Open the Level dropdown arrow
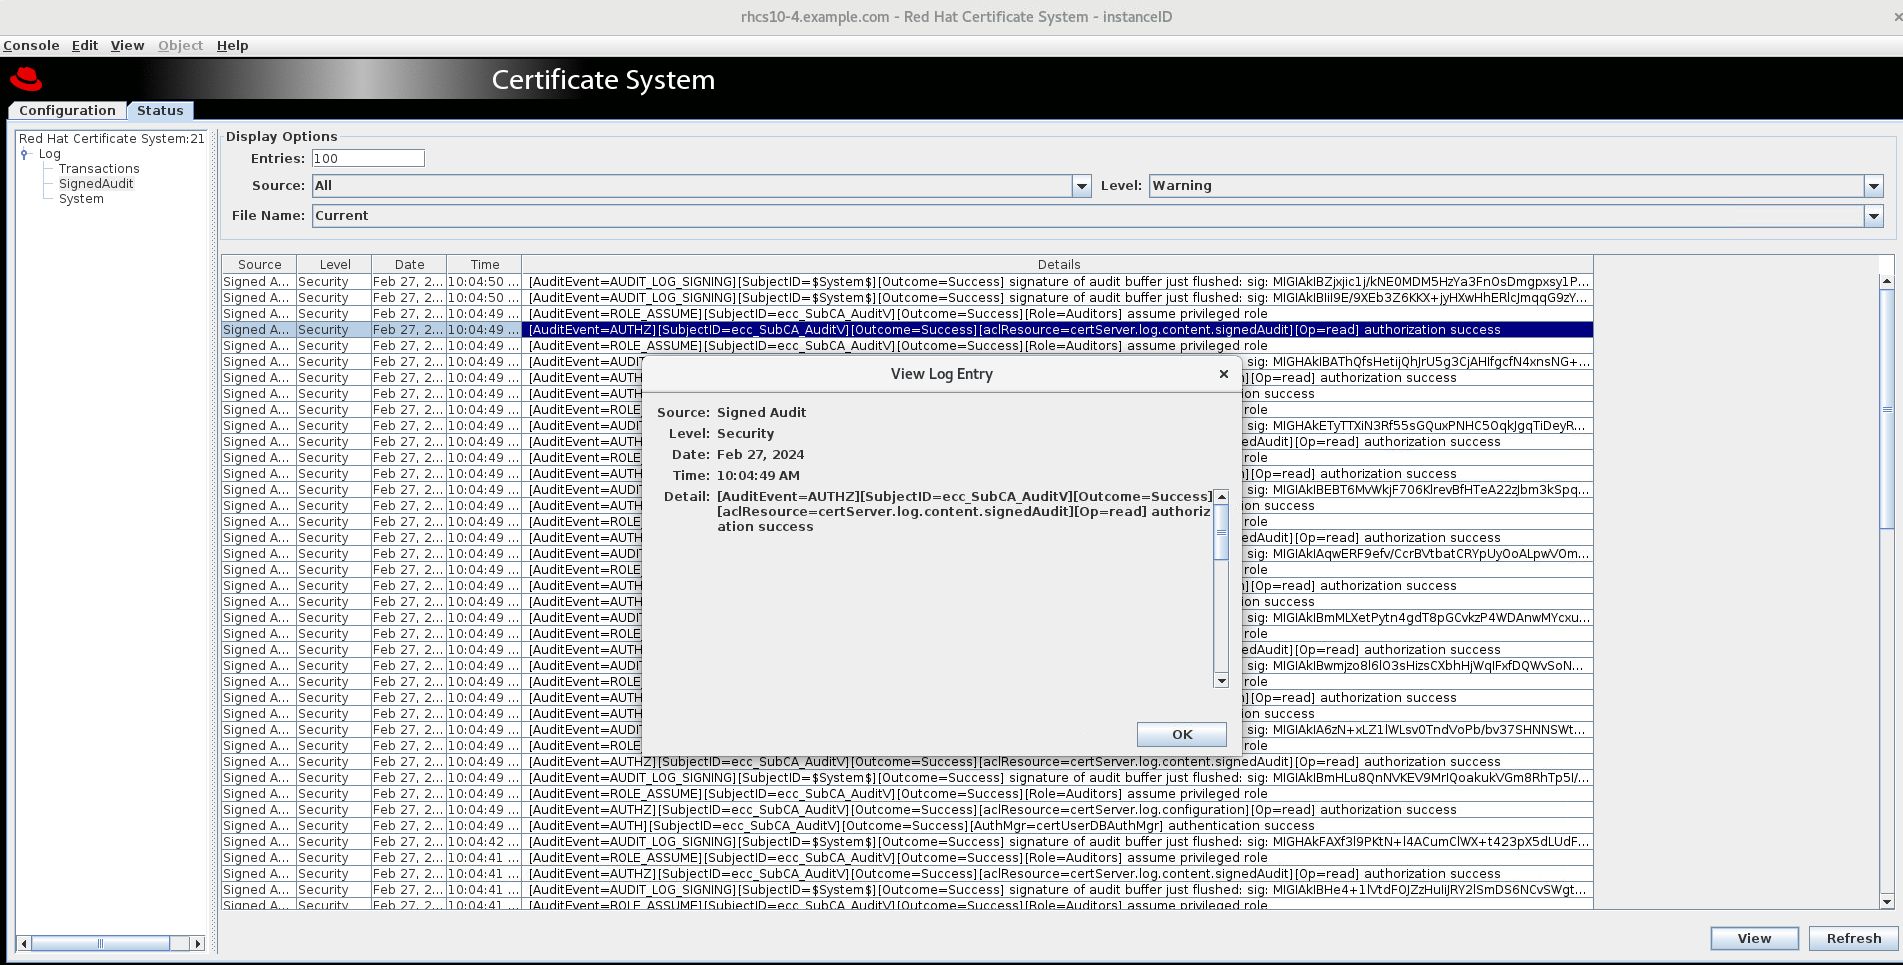1903x965 pixels. coord(1874,186)
